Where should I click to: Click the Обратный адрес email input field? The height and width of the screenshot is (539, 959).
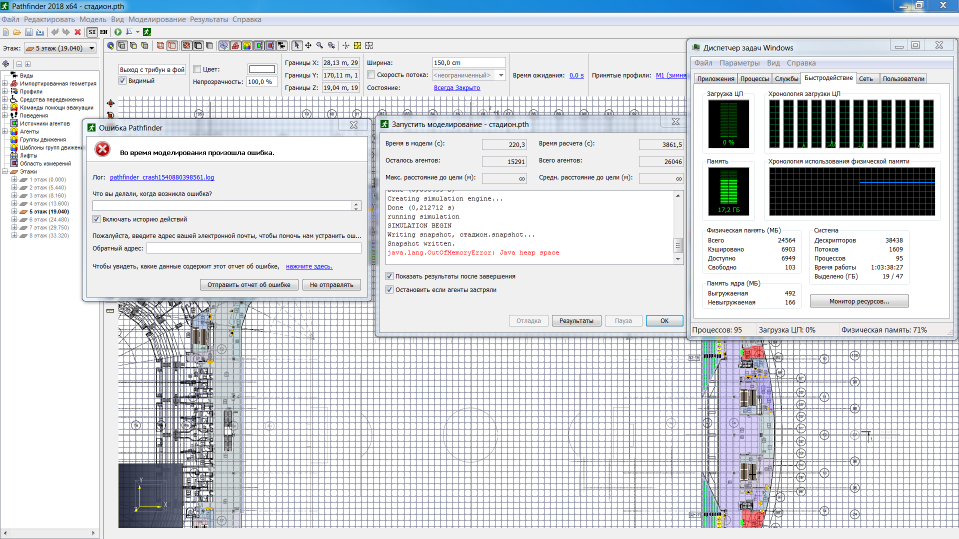253,249
